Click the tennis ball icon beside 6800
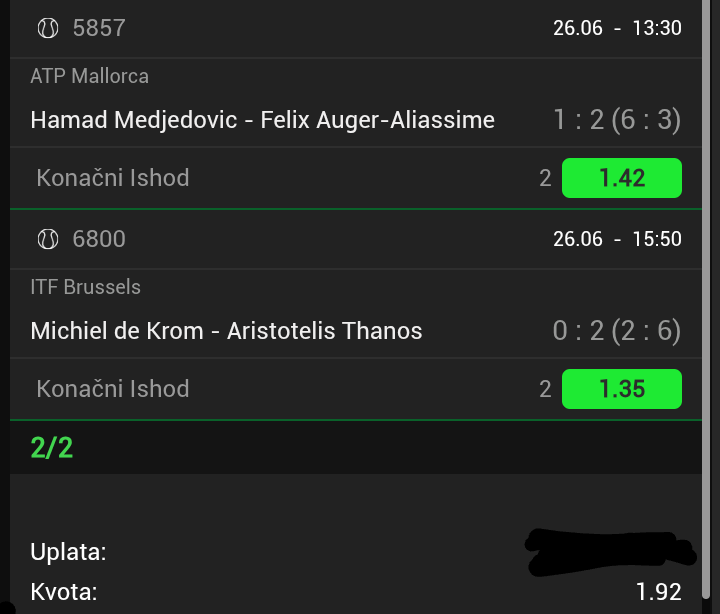This screenshot has height=614, width=720. click(x=48, y=239)
